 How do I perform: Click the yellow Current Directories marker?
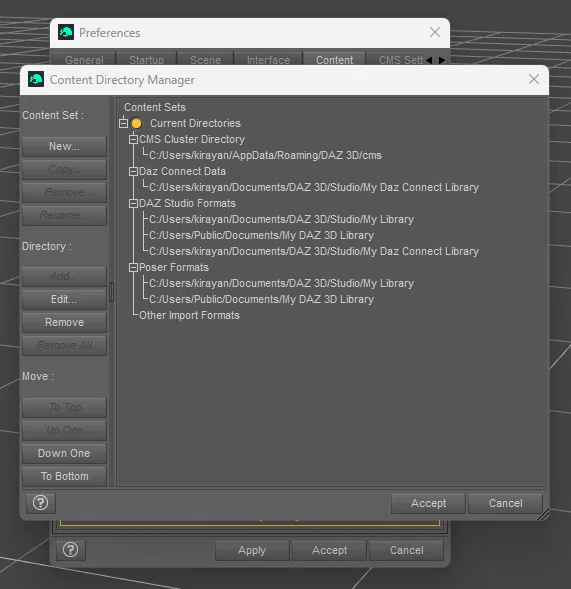tap(137, 123)
